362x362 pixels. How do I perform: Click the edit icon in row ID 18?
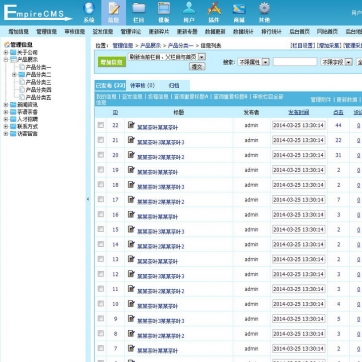[x=131, y=184]
